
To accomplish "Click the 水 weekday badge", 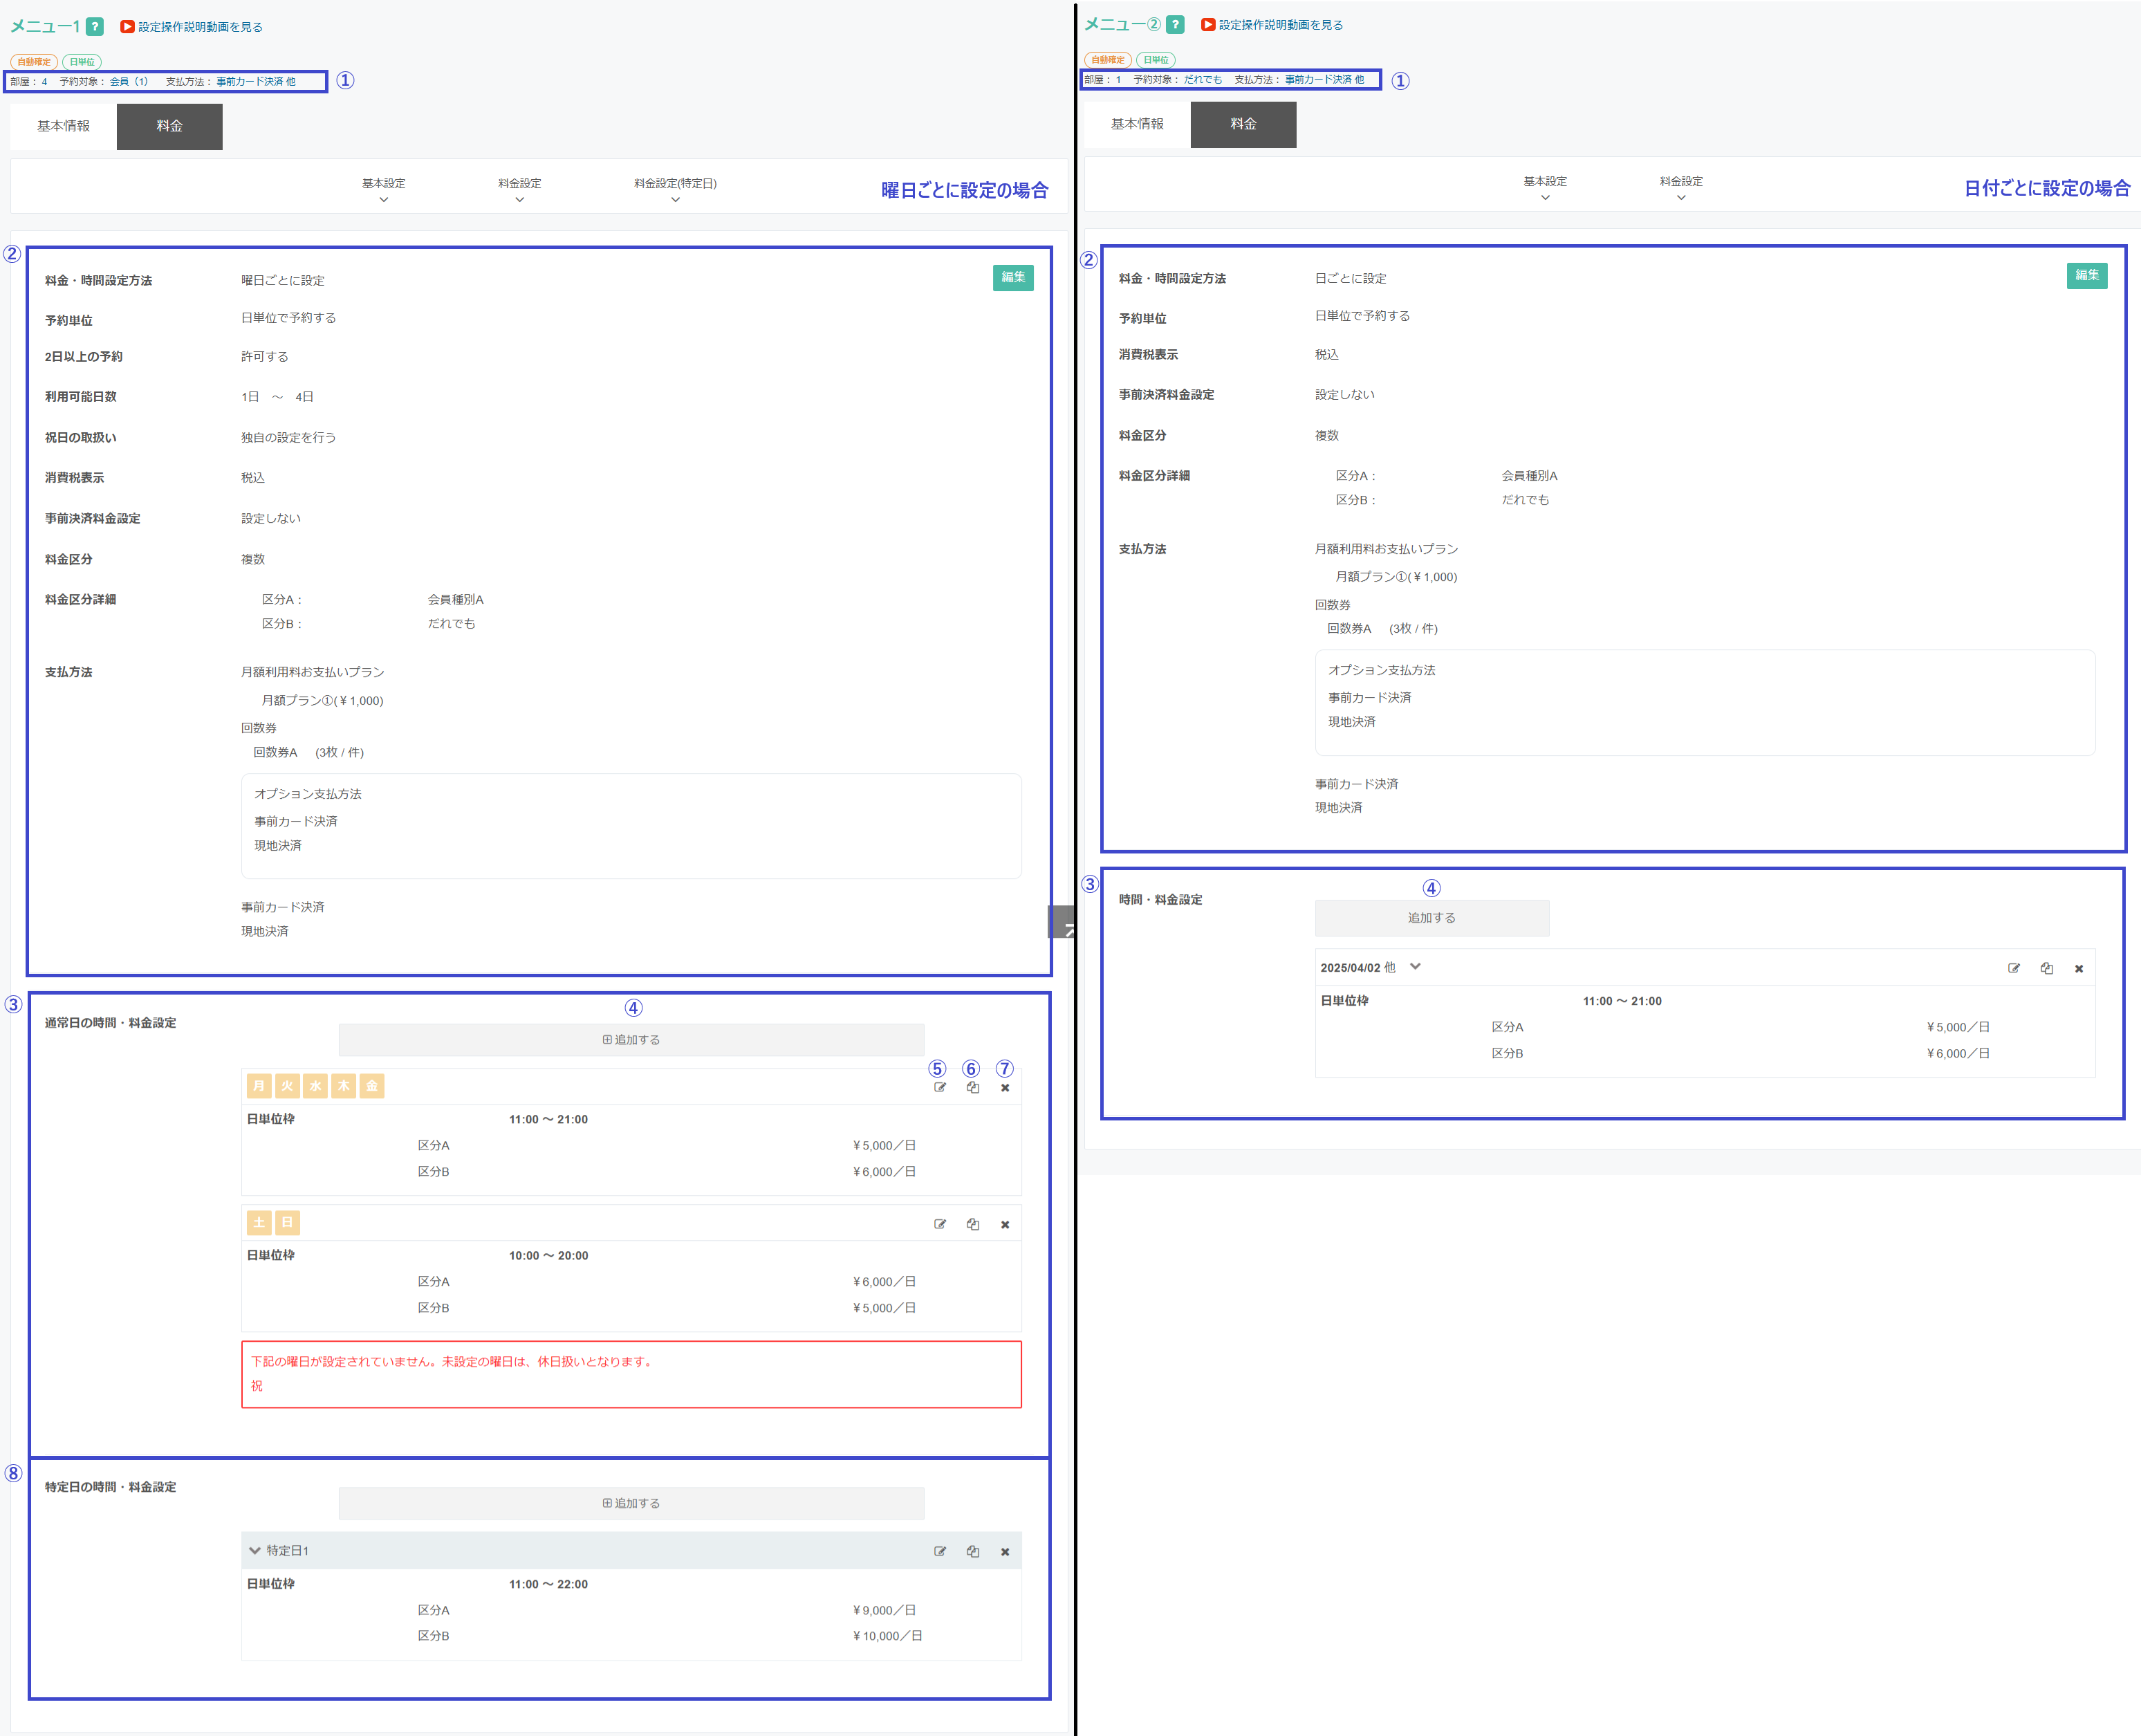I will pyautogui.click(x=316, y=1086).
